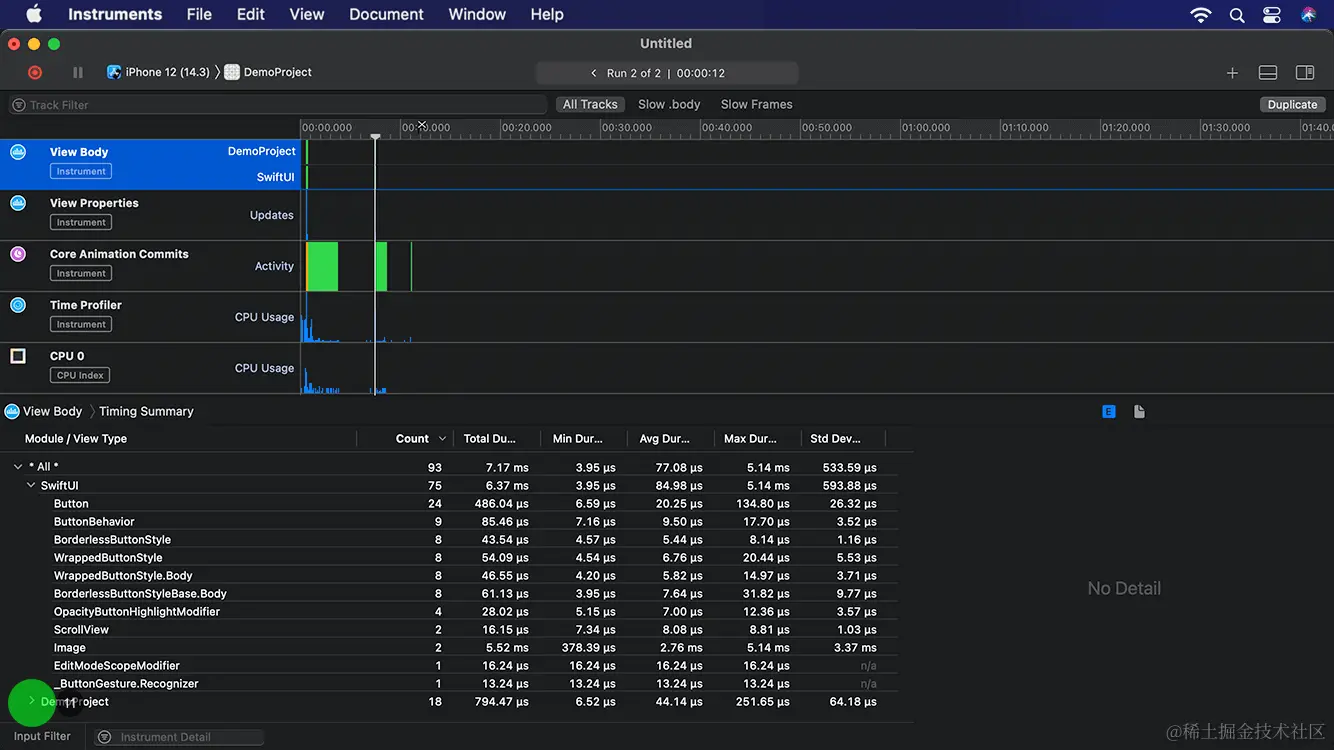
Task: Go to previous run with back chevron
Action: click(x=594, y=73)
